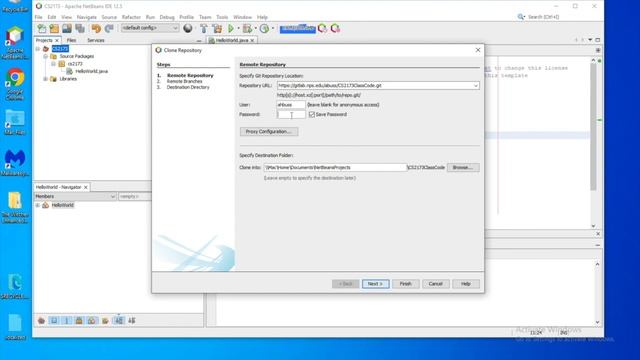Expand the HelloWorld node in Navigator
Image resolution: width=640 pixels, height=360 pixels.
coord(38,205)
